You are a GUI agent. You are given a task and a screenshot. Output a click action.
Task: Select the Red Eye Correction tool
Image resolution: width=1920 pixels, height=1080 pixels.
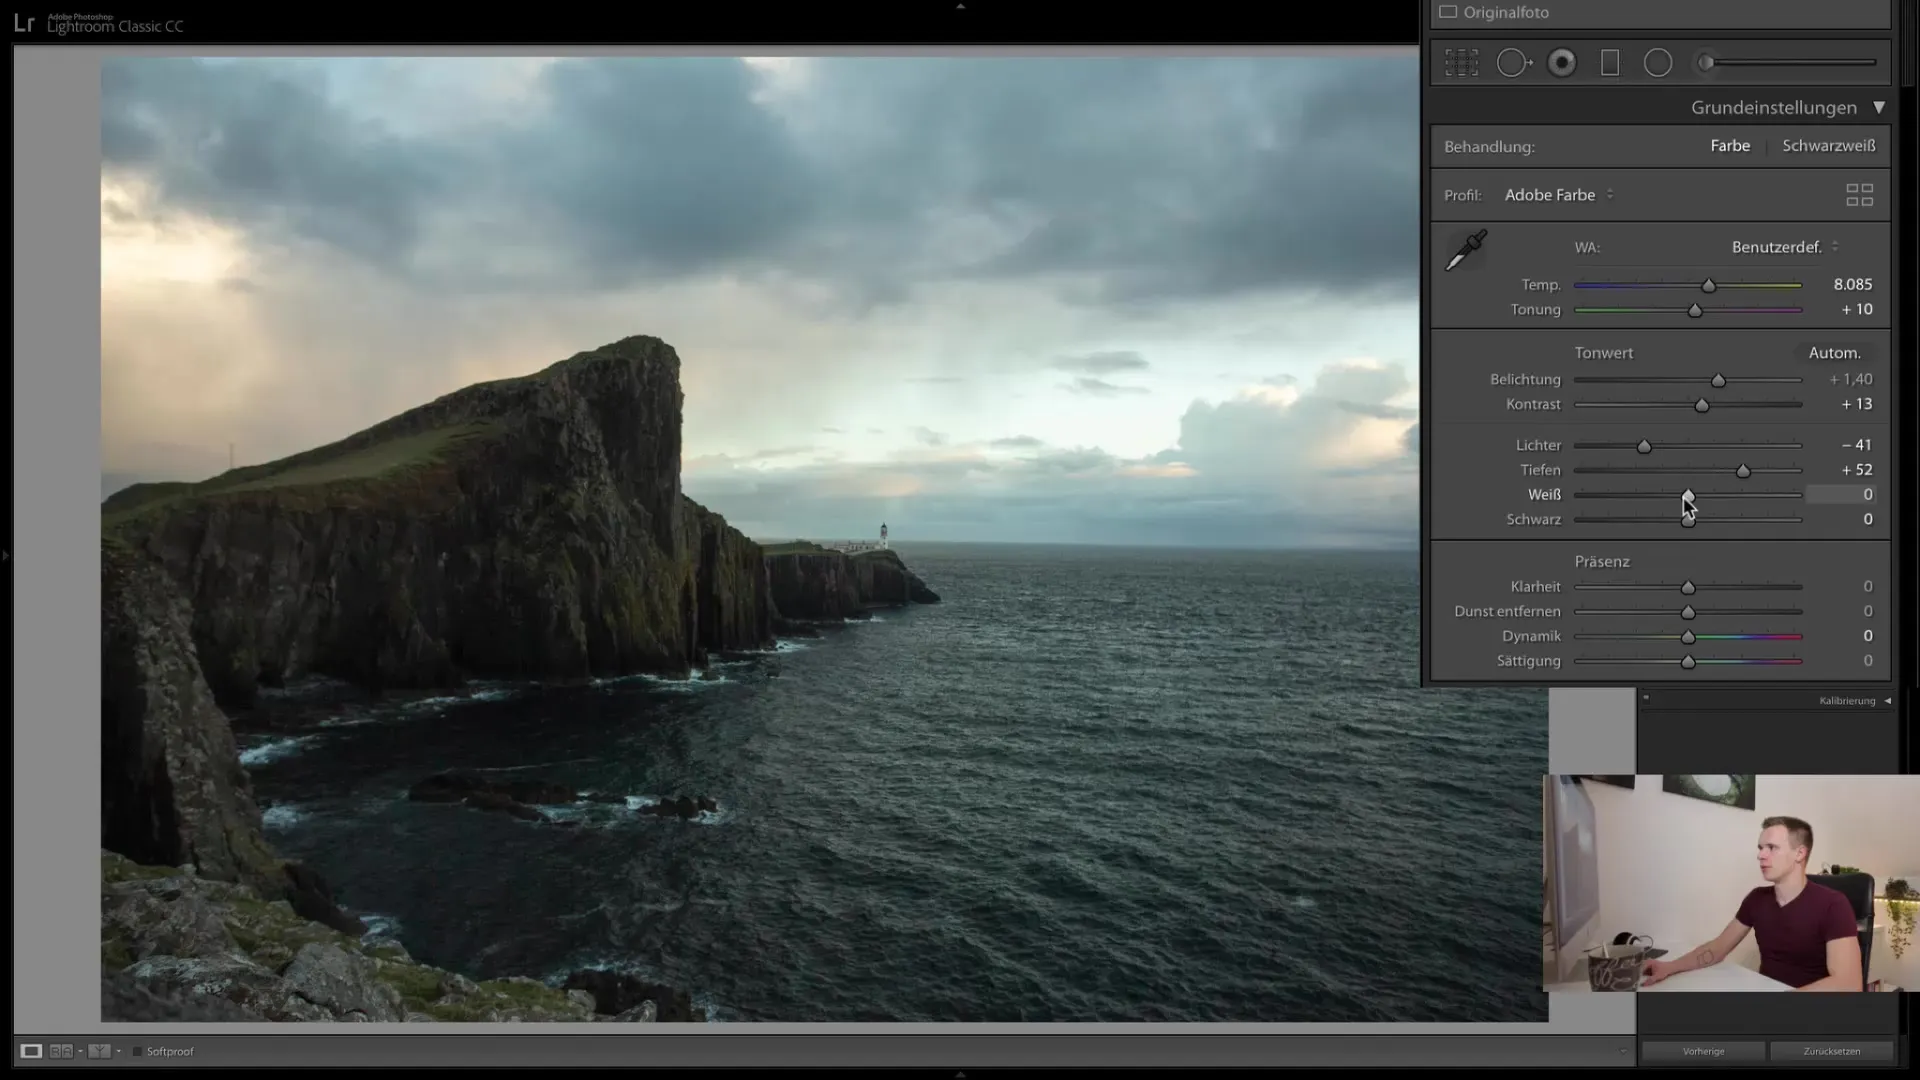click(x=1562, y=63)
